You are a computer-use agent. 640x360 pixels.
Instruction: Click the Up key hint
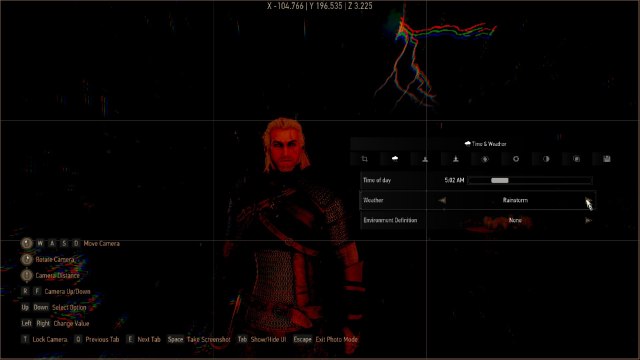[x=25, y=307]
